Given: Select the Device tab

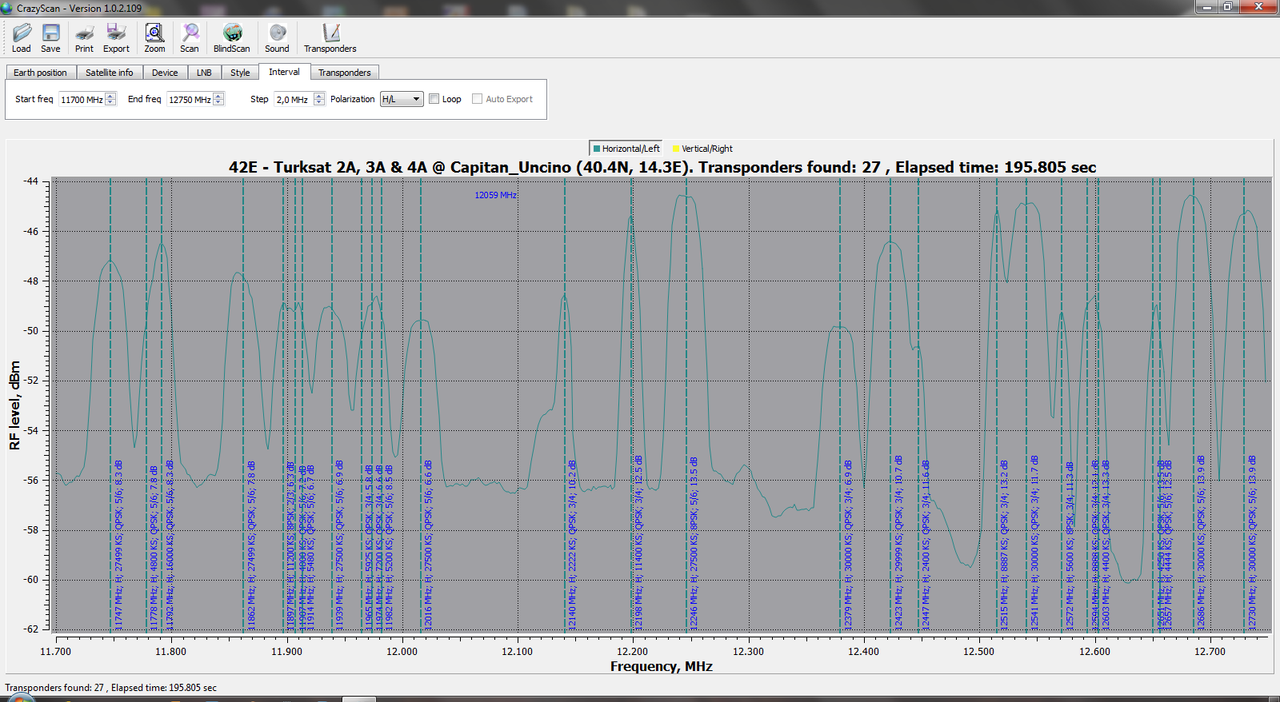Looking at the screenshot, I should tap(165, 72).
